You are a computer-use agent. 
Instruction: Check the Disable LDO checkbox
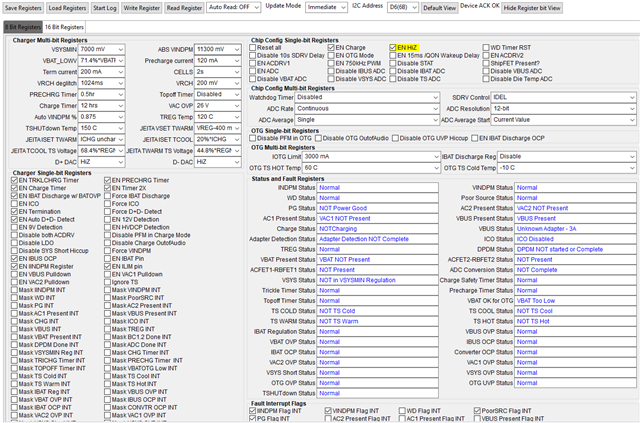click(14, 243)
